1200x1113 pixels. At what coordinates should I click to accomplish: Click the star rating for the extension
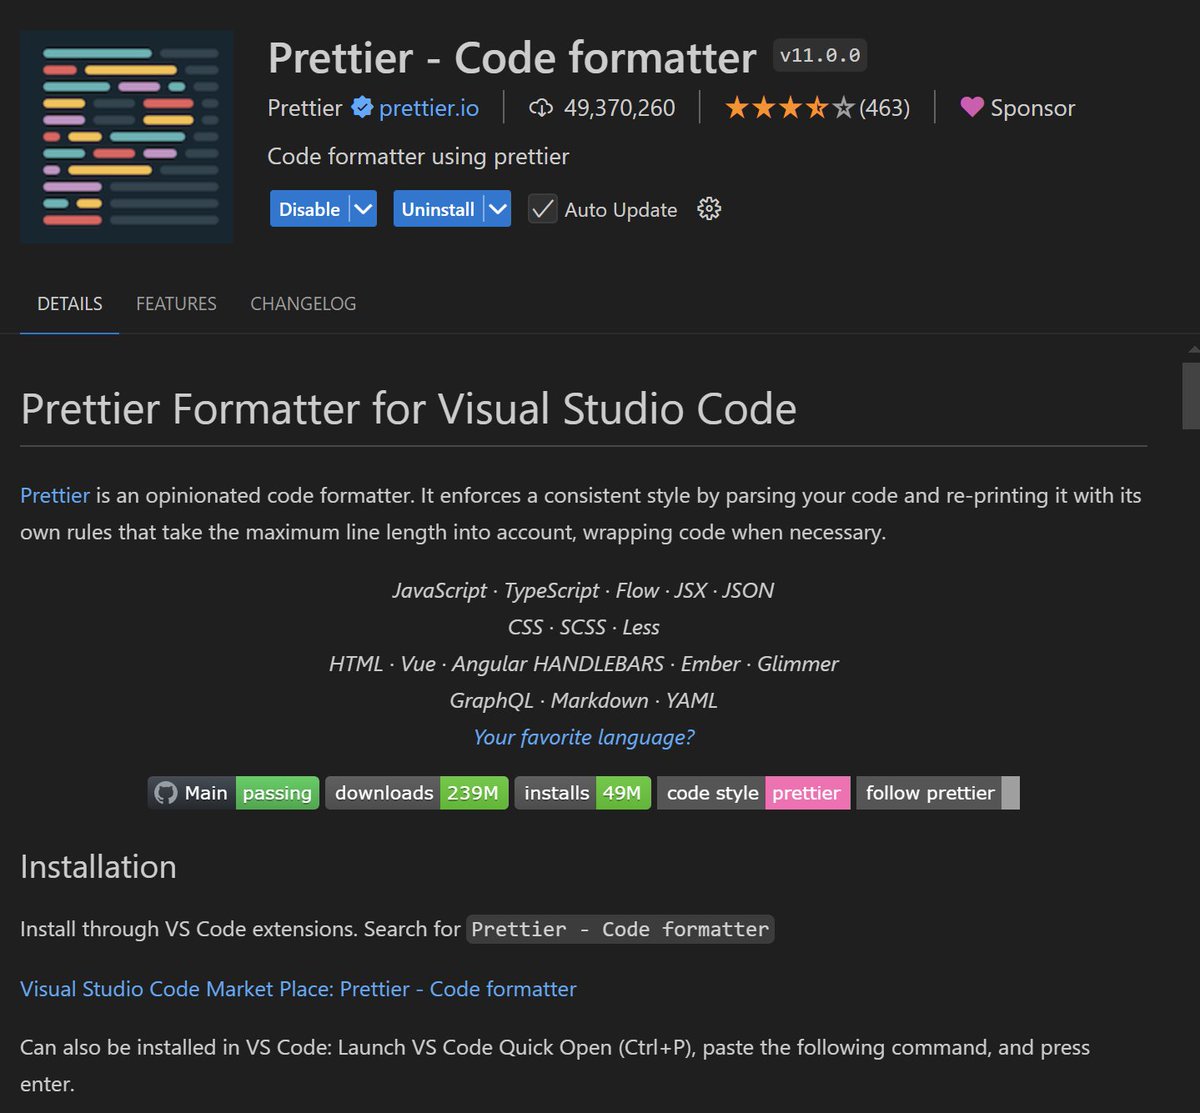click(790, 108)
